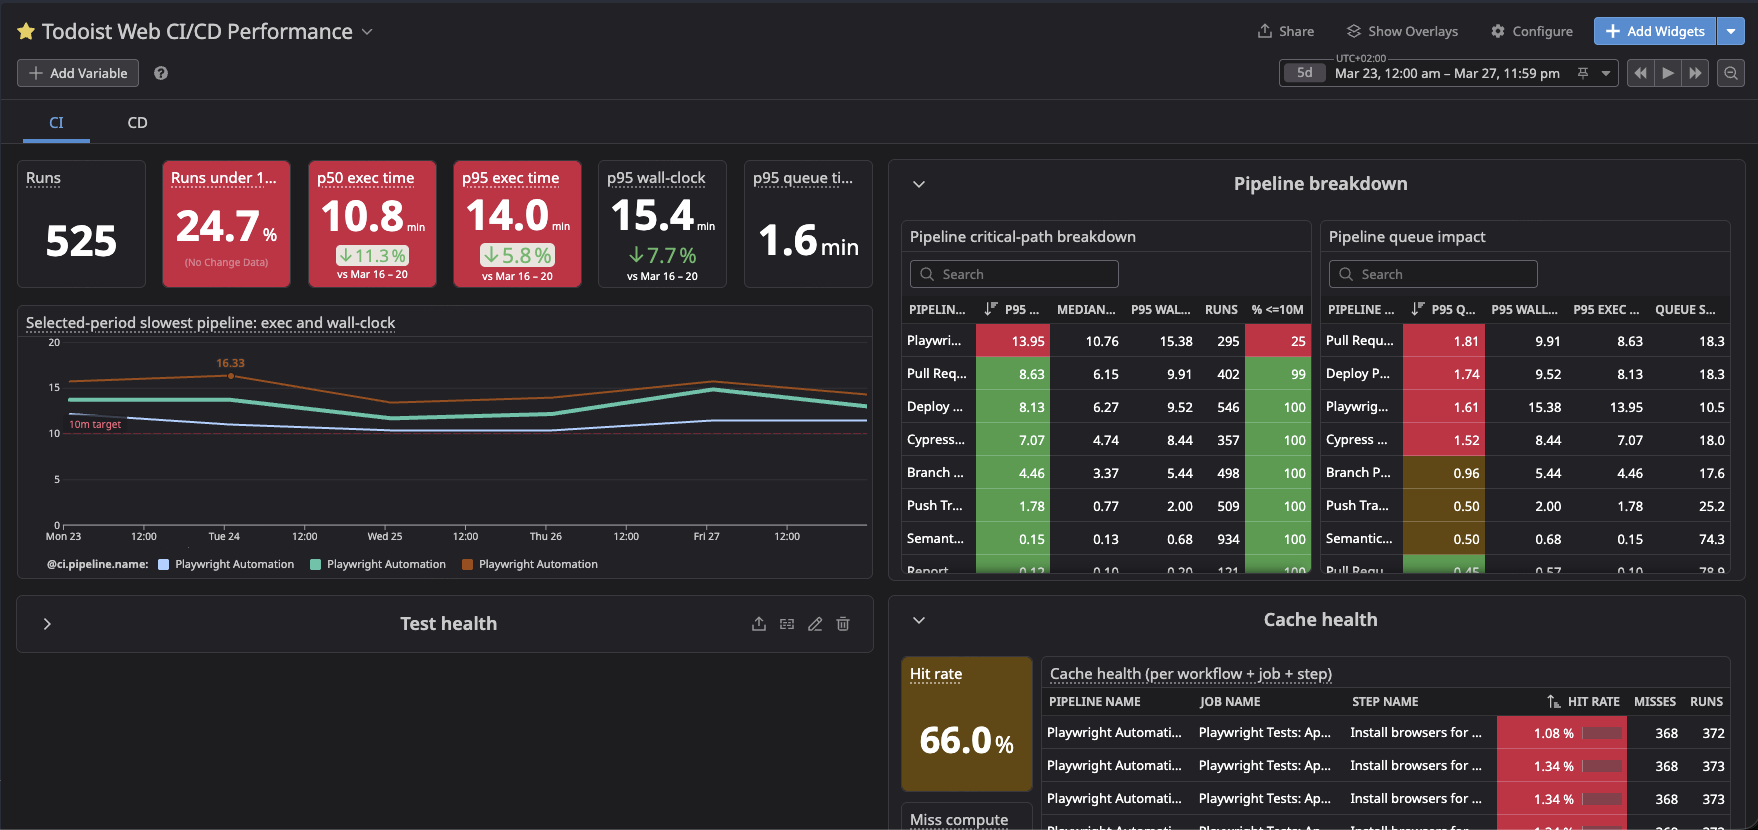Open the Add Widgets dropdown arrow
The height and width of the screenshot is (830, 1758).
[x=1731, y=31]
